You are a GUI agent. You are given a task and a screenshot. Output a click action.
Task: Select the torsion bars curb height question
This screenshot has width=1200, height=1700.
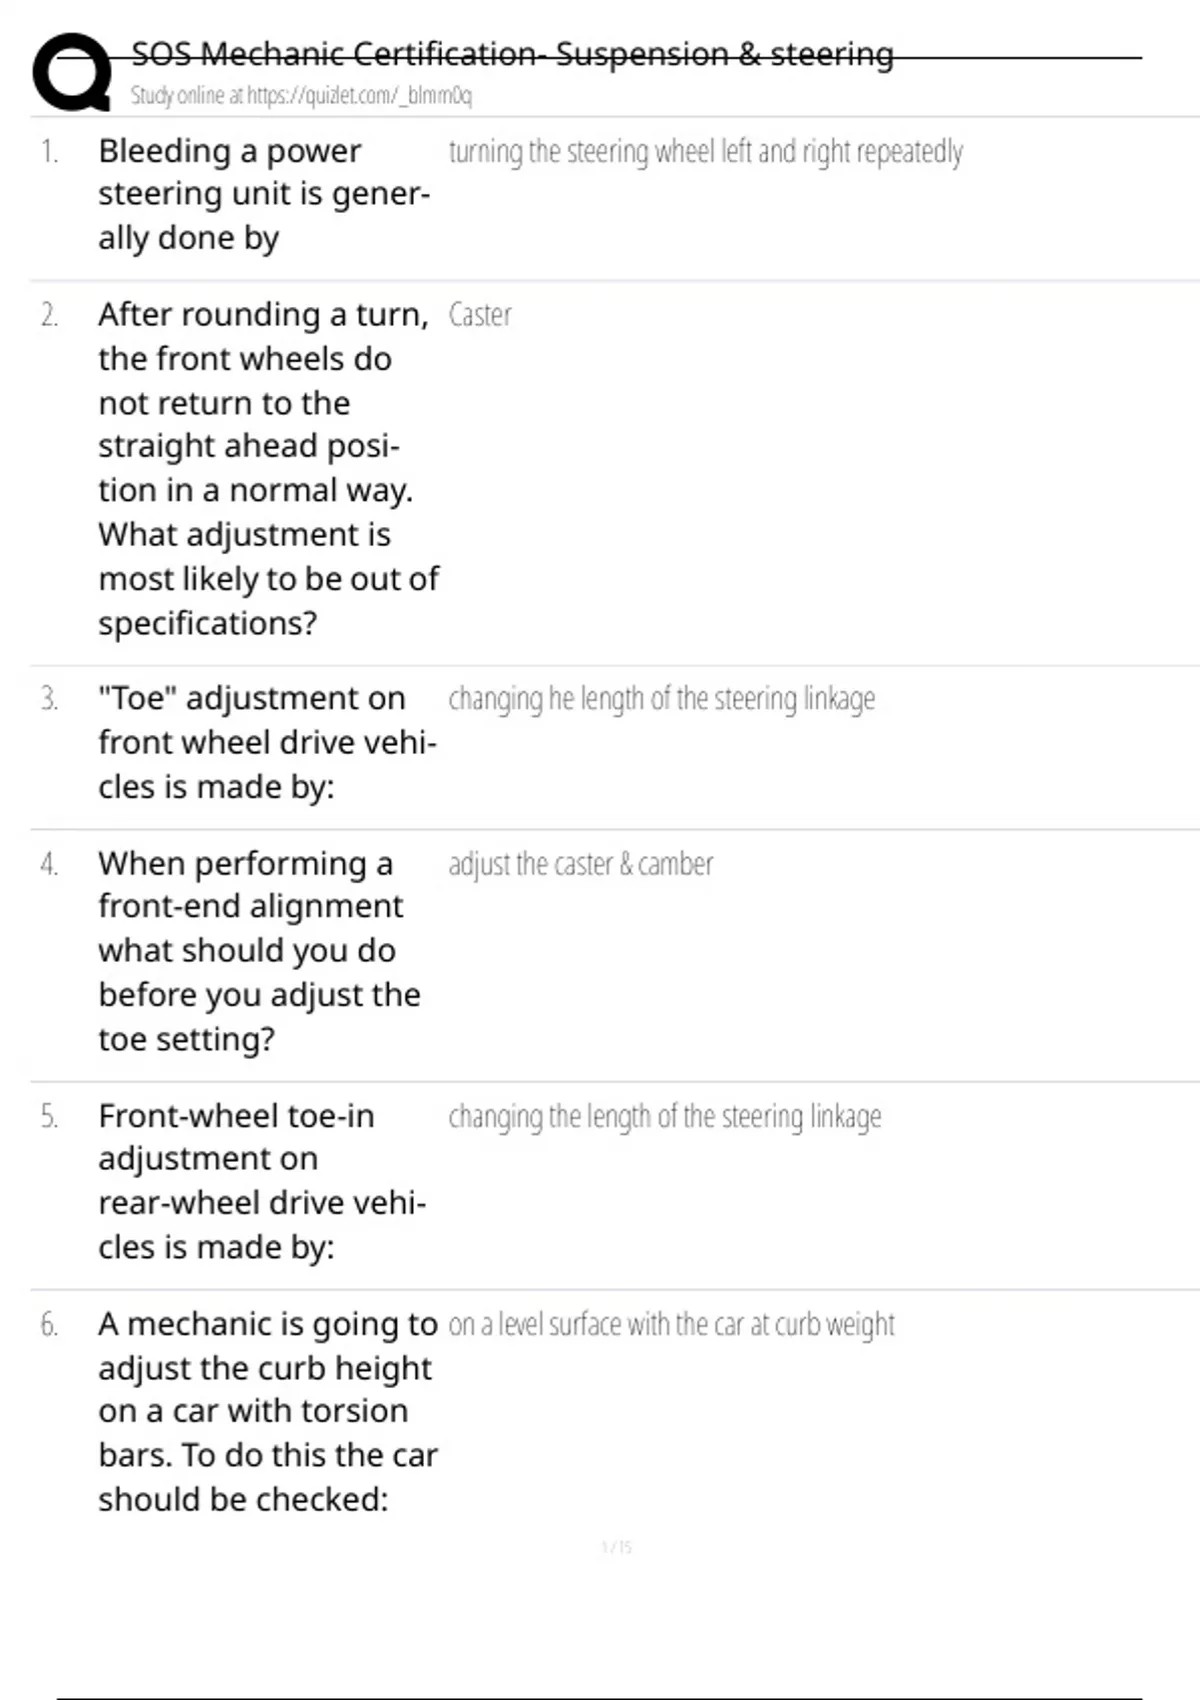(267, 1411)
